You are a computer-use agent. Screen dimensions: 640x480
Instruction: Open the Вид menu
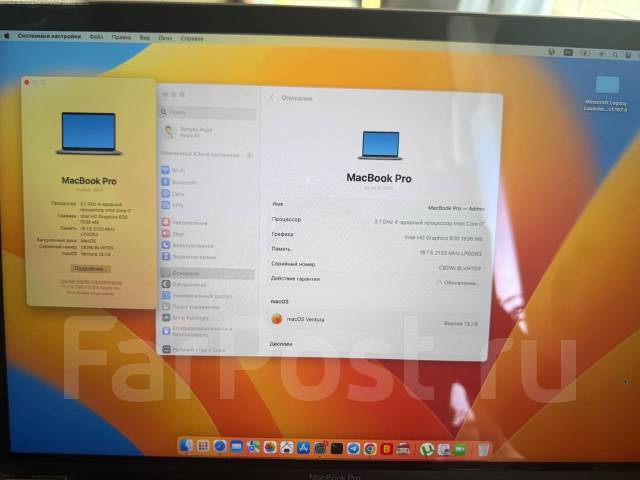click(x=144, y=38)
